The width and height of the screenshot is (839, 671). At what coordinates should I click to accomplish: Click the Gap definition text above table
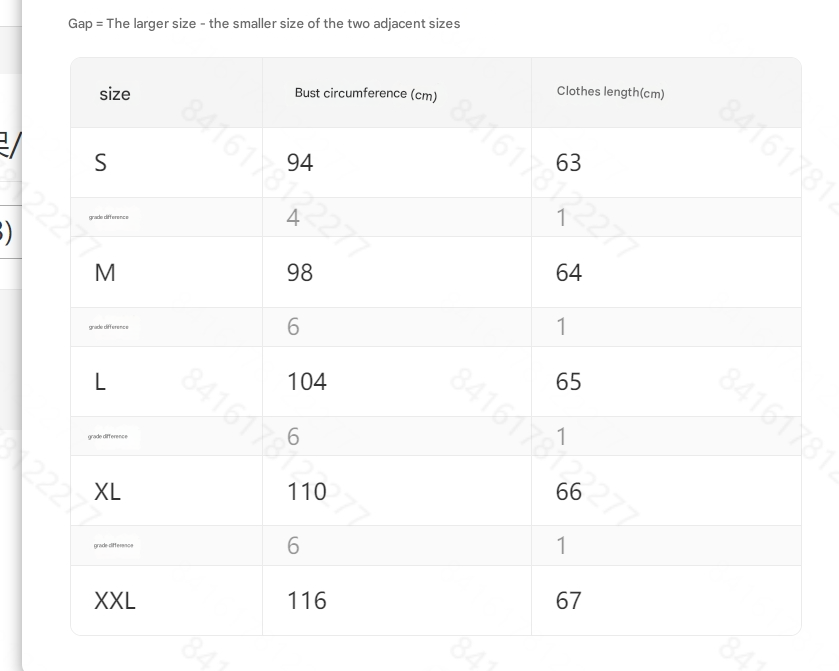(x=264, y=24)
